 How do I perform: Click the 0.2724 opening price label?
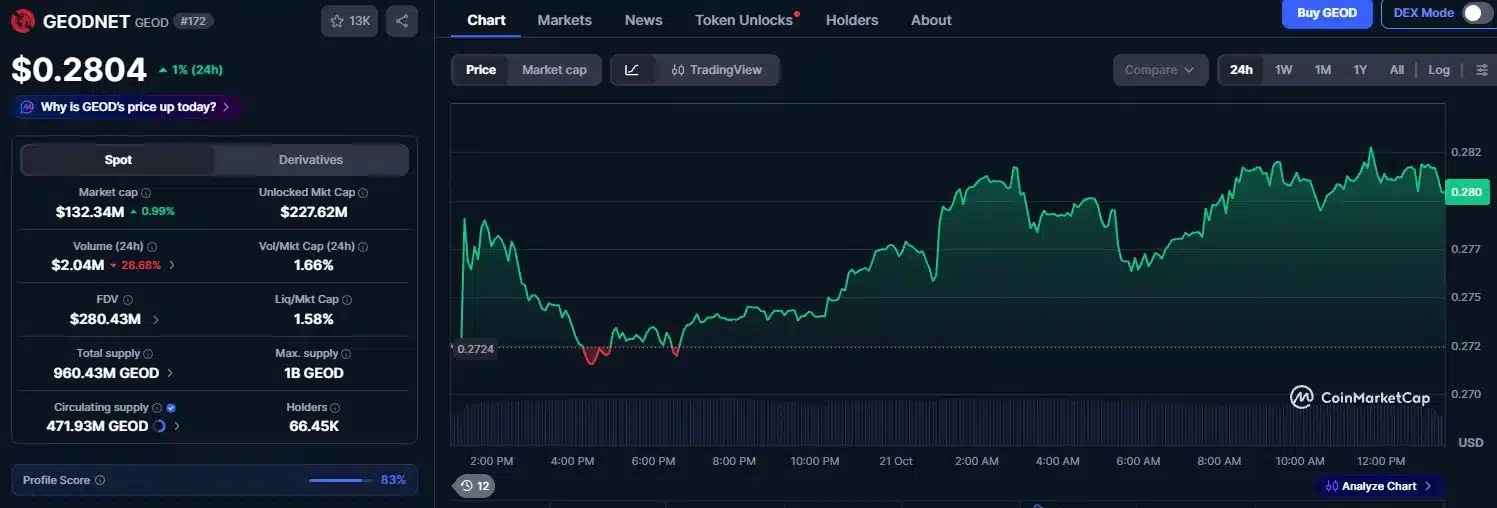tap(475, 350)
